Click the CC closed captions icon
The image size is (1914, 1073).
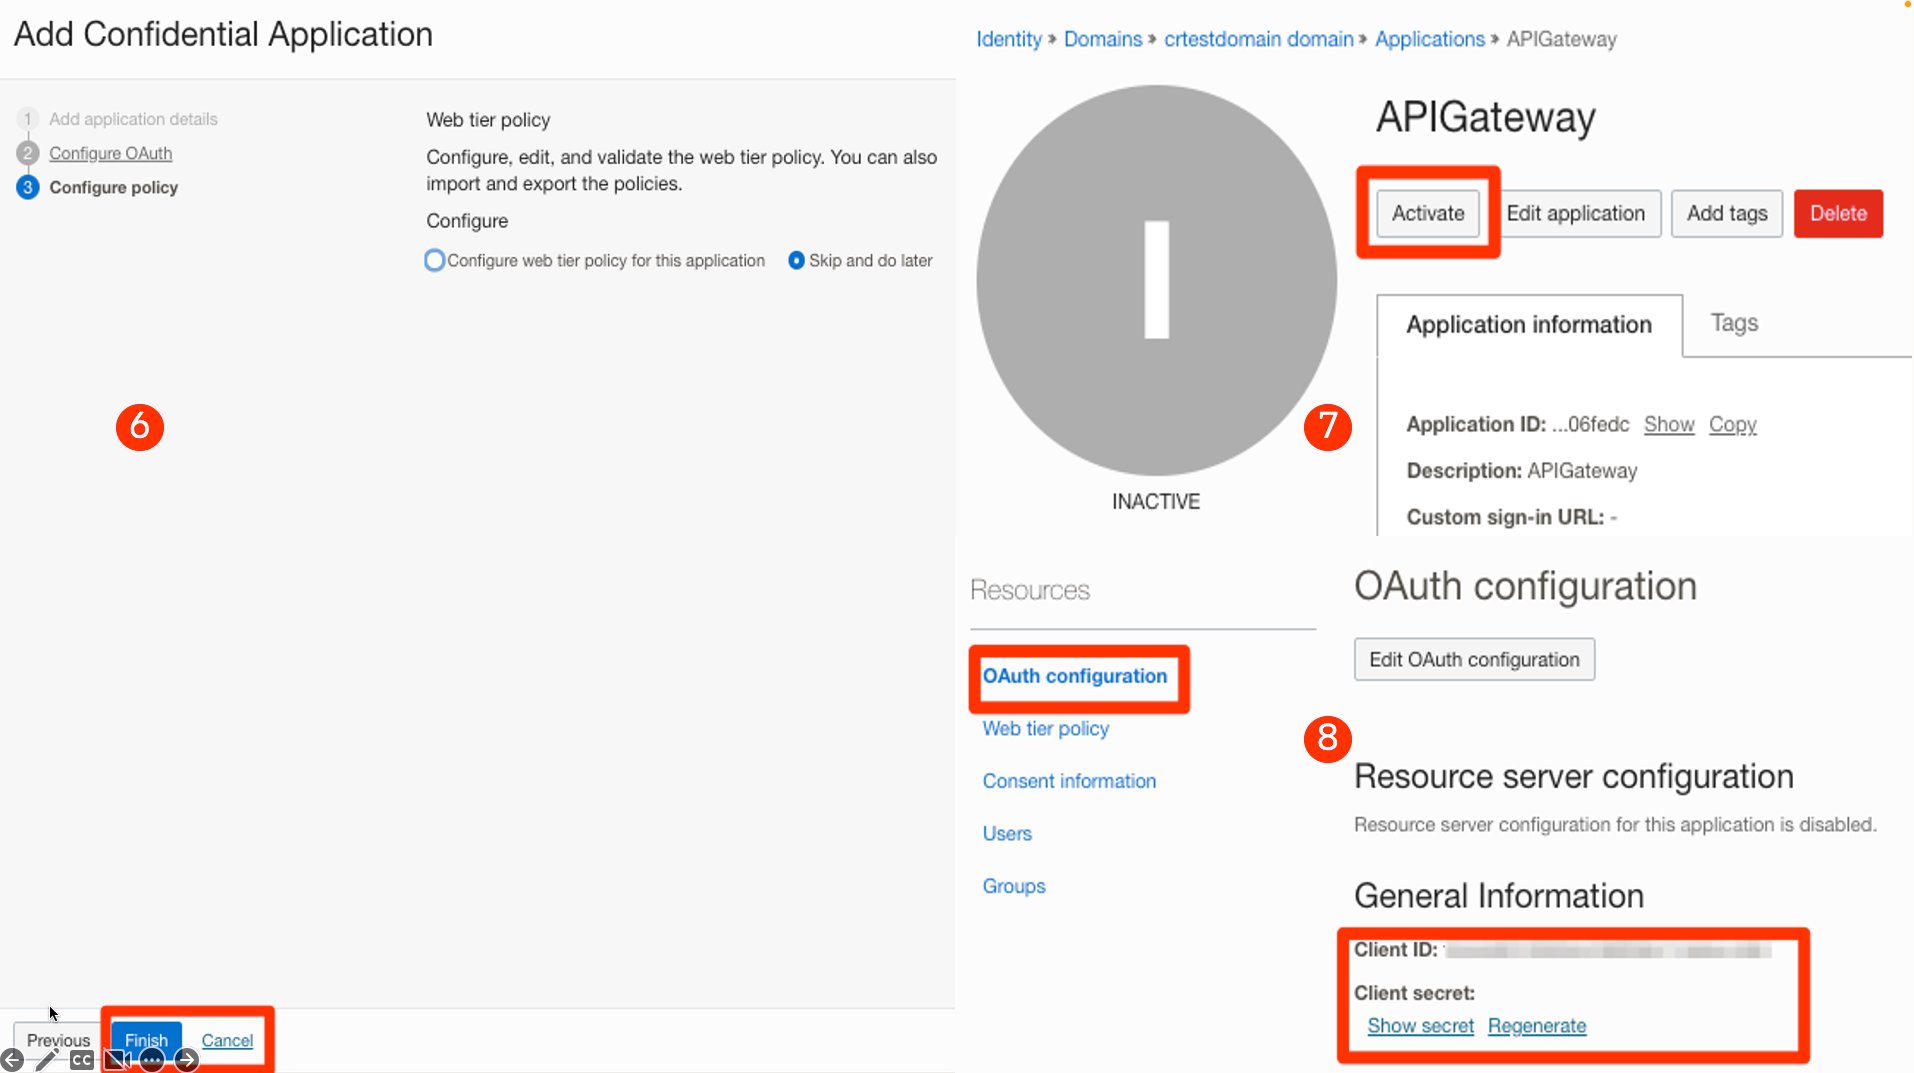pyautogui.click(x=81, y=1059)
